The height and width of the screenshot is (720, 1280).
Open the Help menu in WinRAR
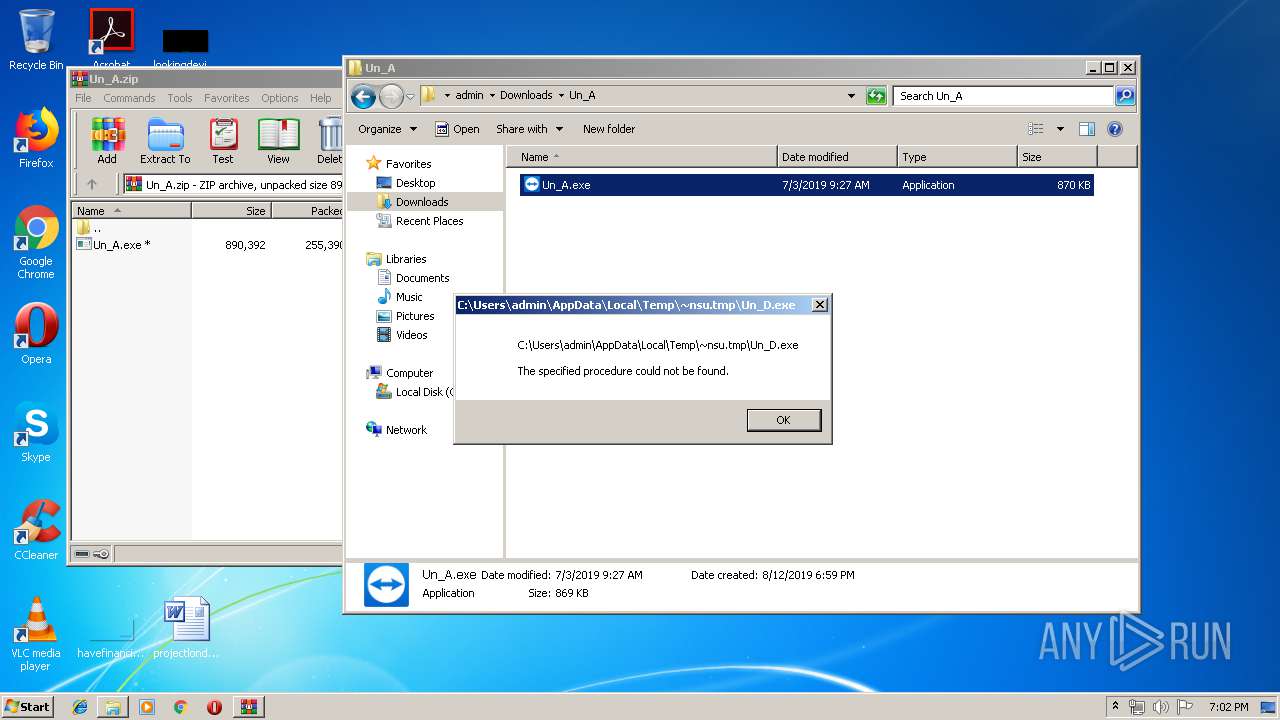click(x=320, y=98)
